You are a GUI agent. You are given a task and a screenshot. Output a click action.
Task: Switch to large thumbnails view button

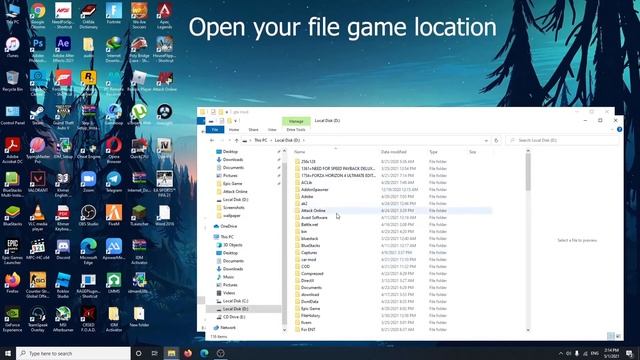618,336
